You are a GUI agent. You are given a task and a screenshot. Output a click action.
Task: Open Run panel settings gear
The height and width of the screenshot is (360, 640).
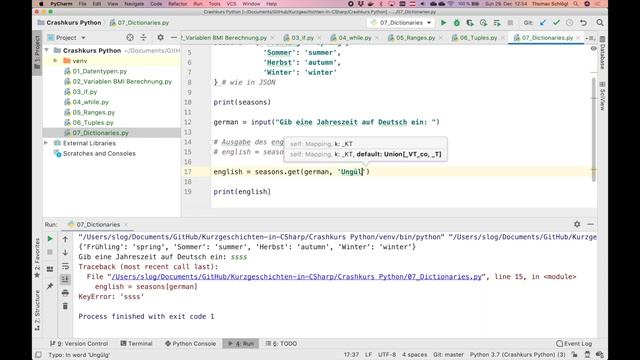point(577,224)
